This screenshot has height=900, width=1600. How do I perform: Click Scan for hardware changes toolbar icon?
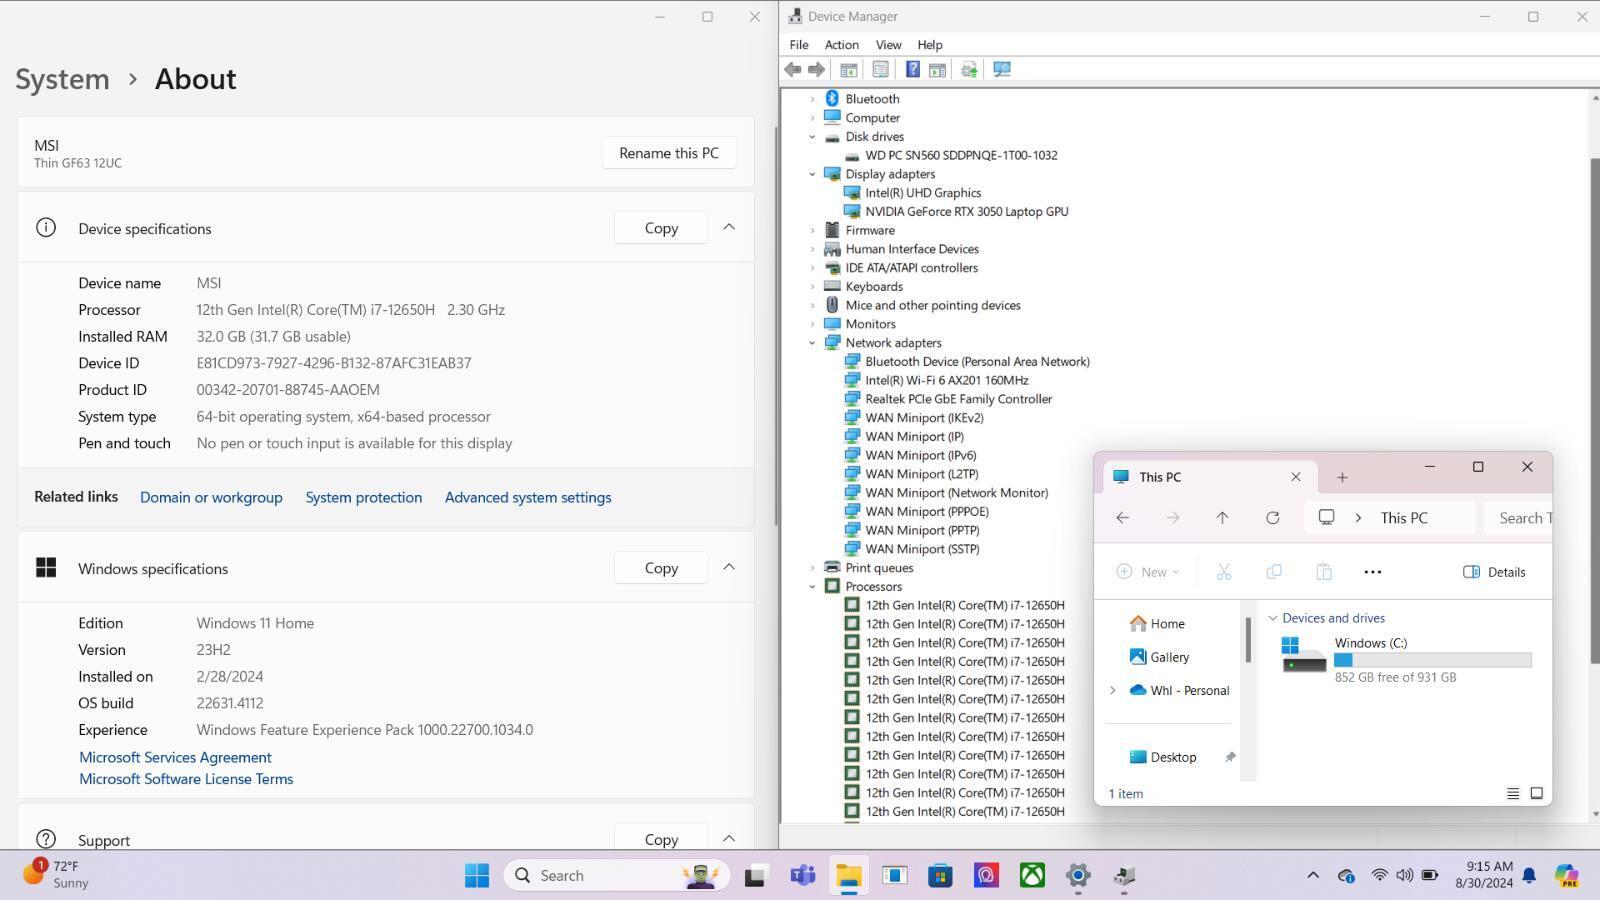point(1001,69)
